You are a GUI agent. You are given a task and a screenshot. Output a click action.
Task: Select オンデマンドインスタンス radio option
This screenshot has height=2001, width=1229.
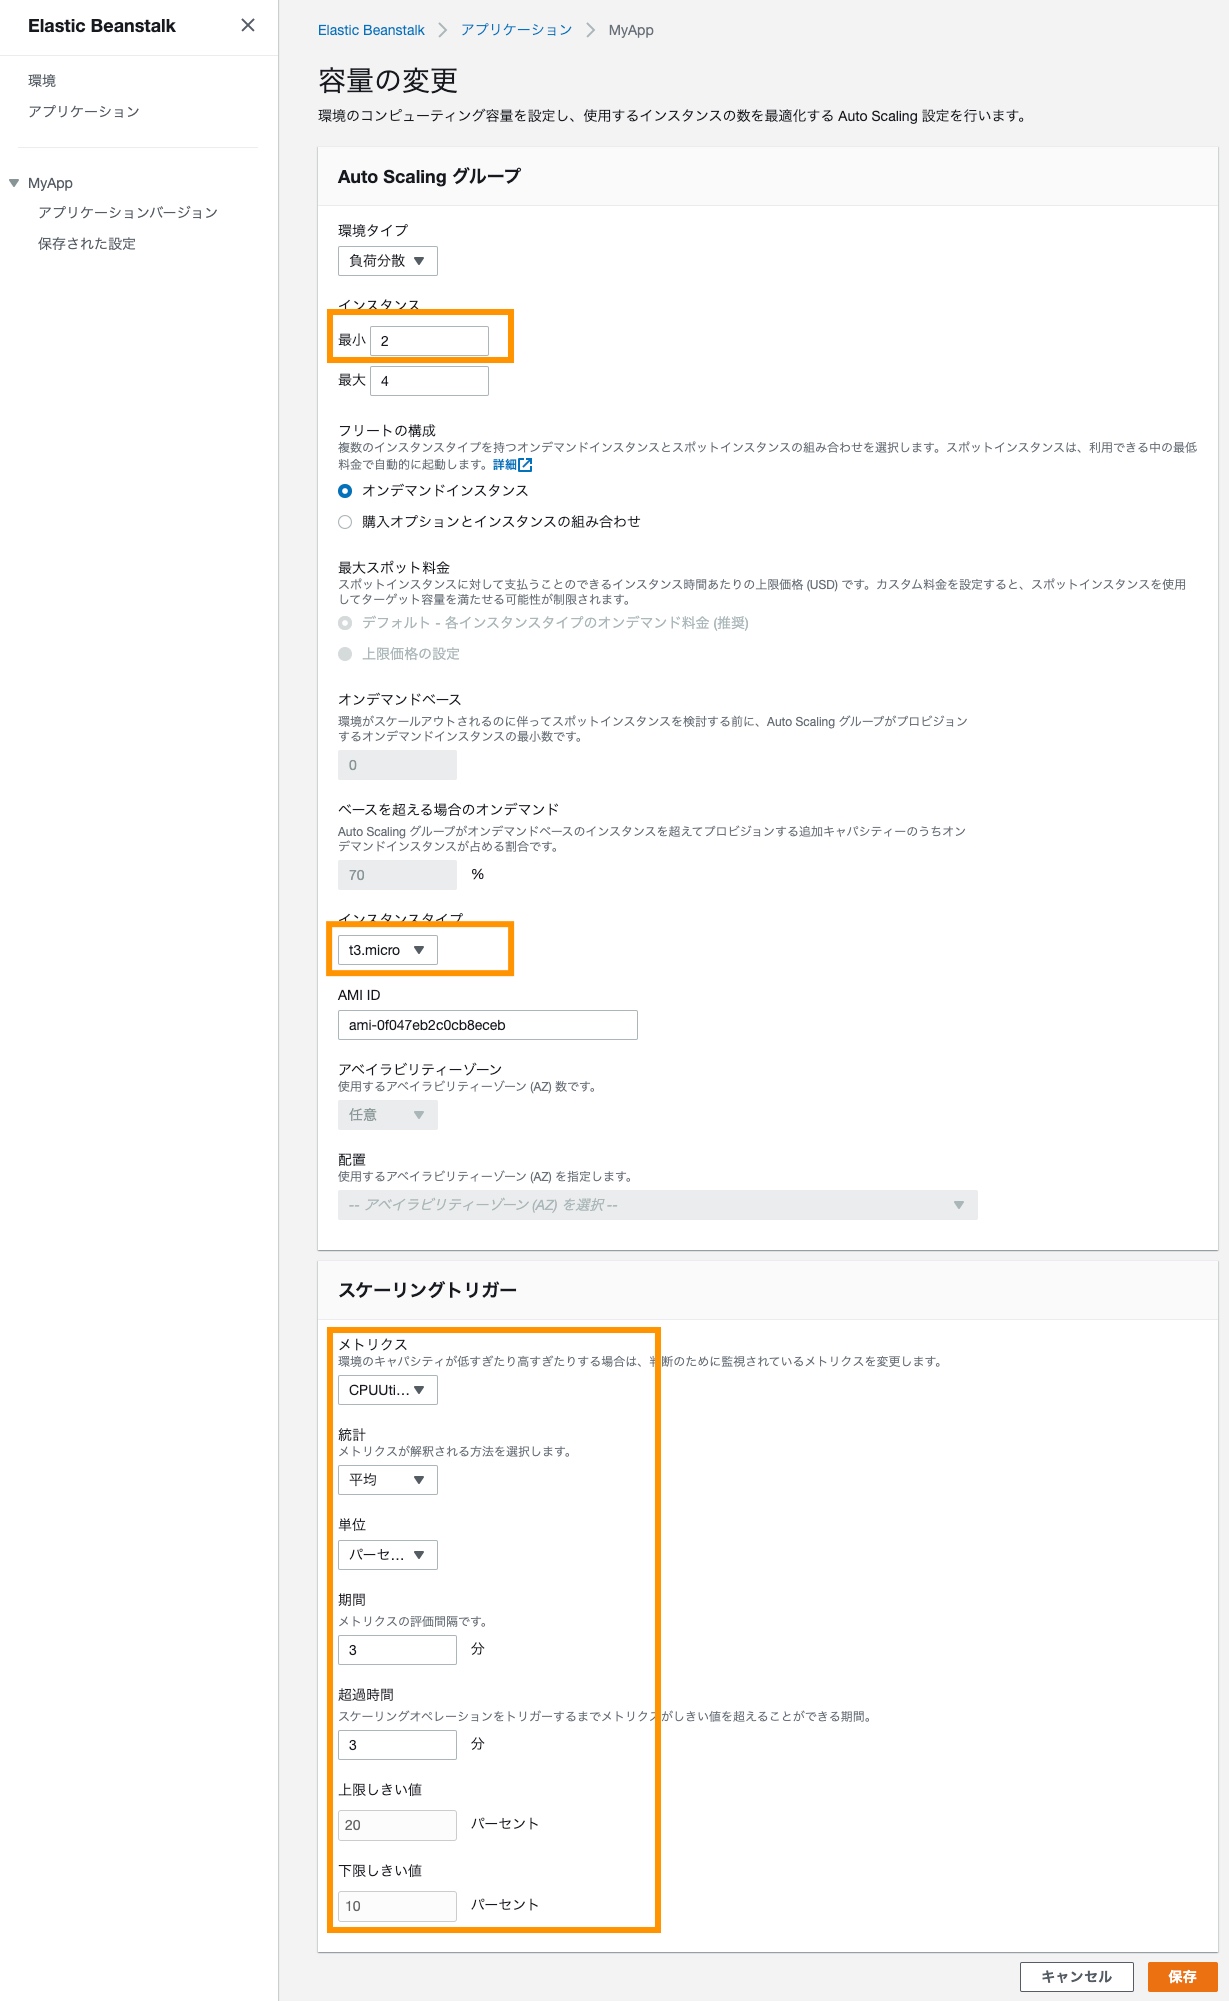point(345,491)
